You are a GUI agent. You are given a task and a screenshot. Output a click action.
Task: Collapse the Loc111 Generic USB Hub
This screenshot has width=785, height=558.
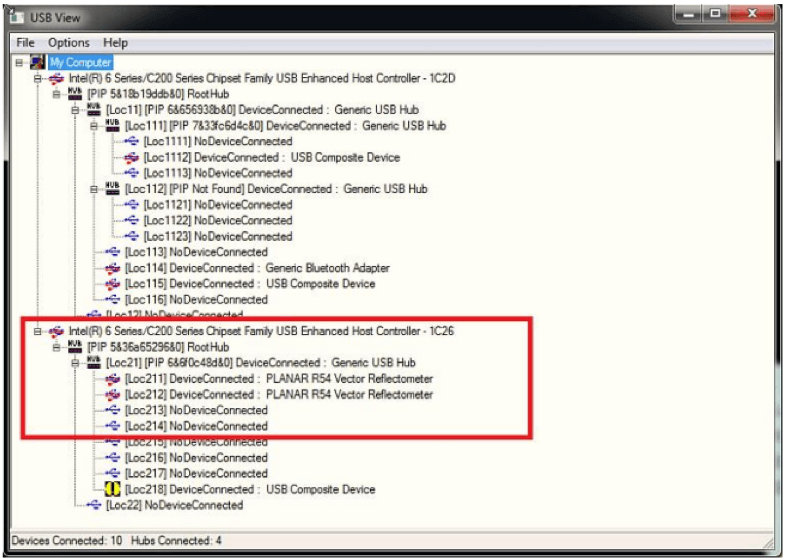tap(94, 126)
